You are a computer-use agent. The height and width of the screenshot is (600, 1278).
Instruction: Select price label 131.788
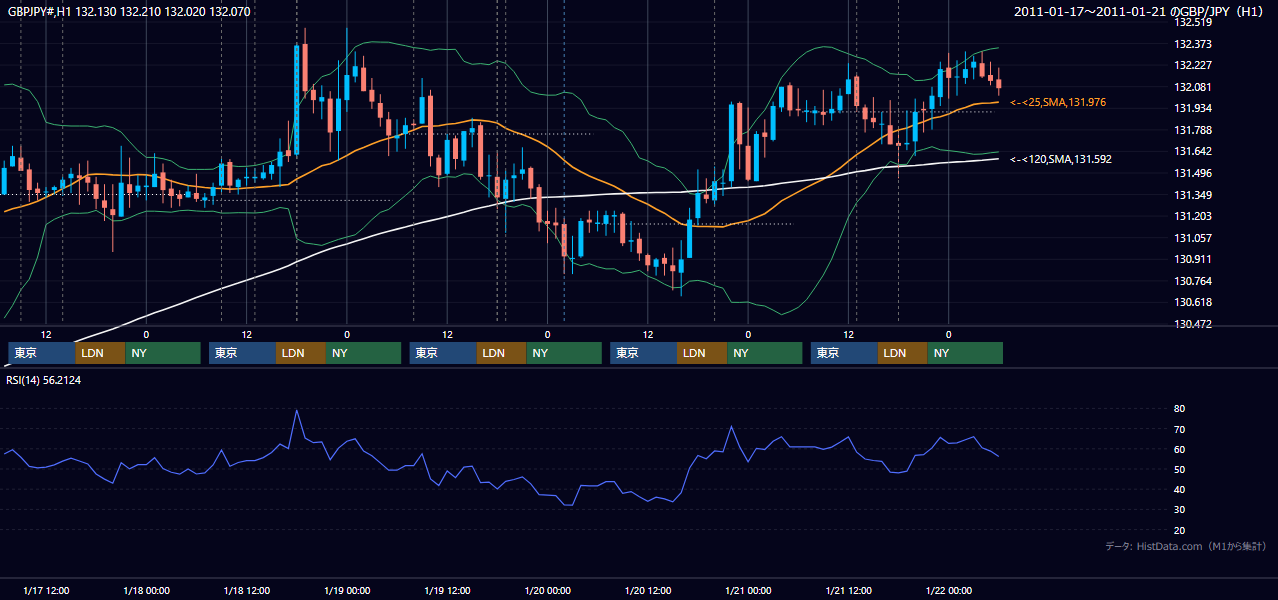[1192, 130]
